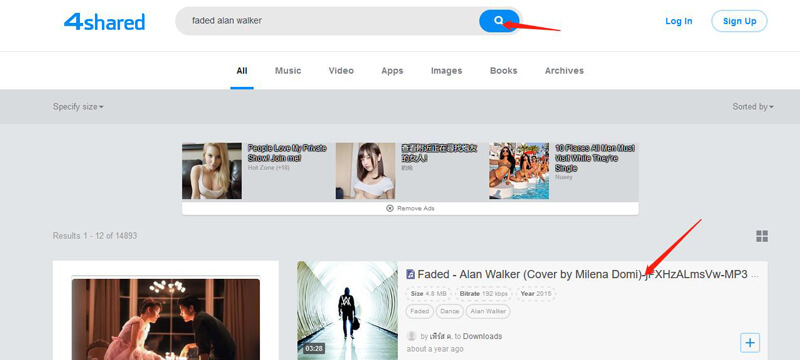The width and height of the screenshot is (800, 360).
Task: Expand the Specify size dropdown
Action: coord(78,107)
